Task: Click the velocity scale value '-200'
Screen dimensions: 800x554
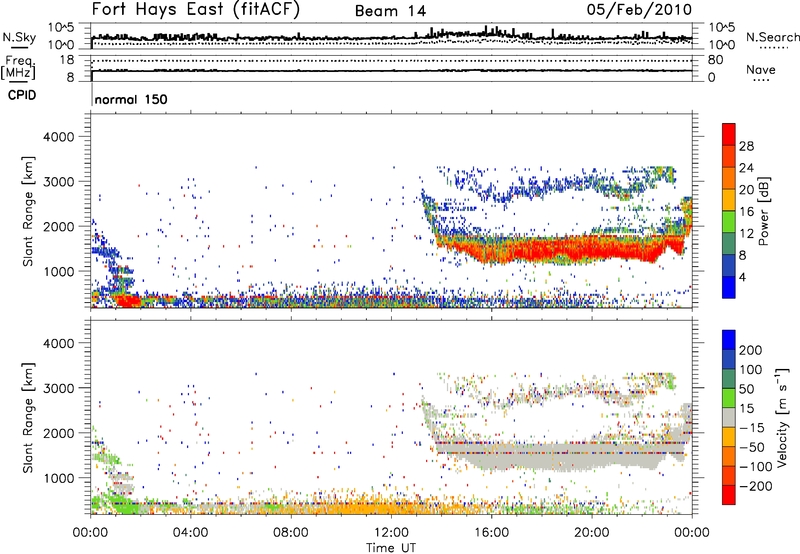Action: pos(756,486)
